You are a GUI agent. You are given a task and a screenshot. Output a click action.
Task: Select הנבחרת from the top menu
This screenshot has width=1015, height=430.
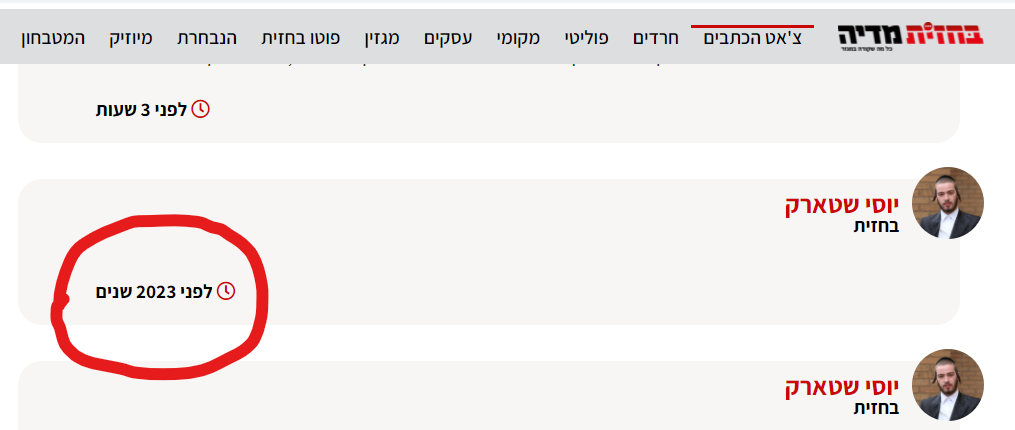(207, 39)
